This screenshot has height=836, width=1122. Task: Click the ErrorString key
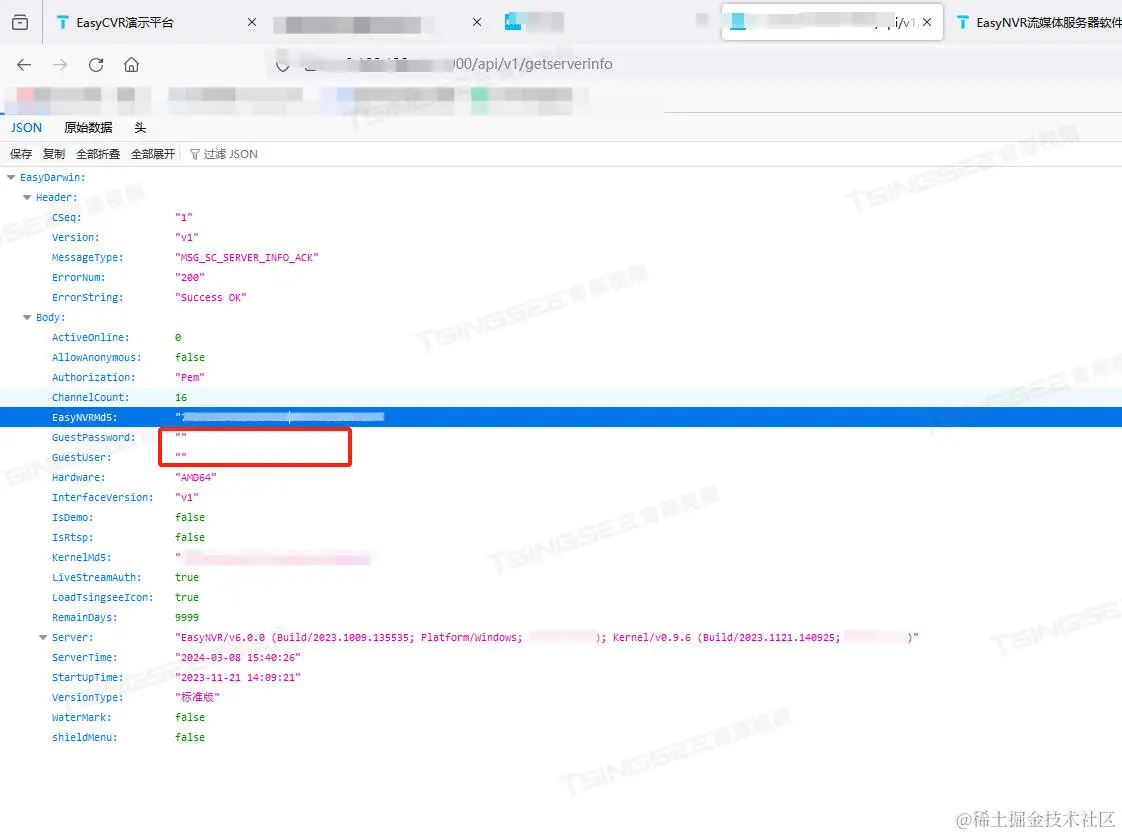[x=87, y=298]
